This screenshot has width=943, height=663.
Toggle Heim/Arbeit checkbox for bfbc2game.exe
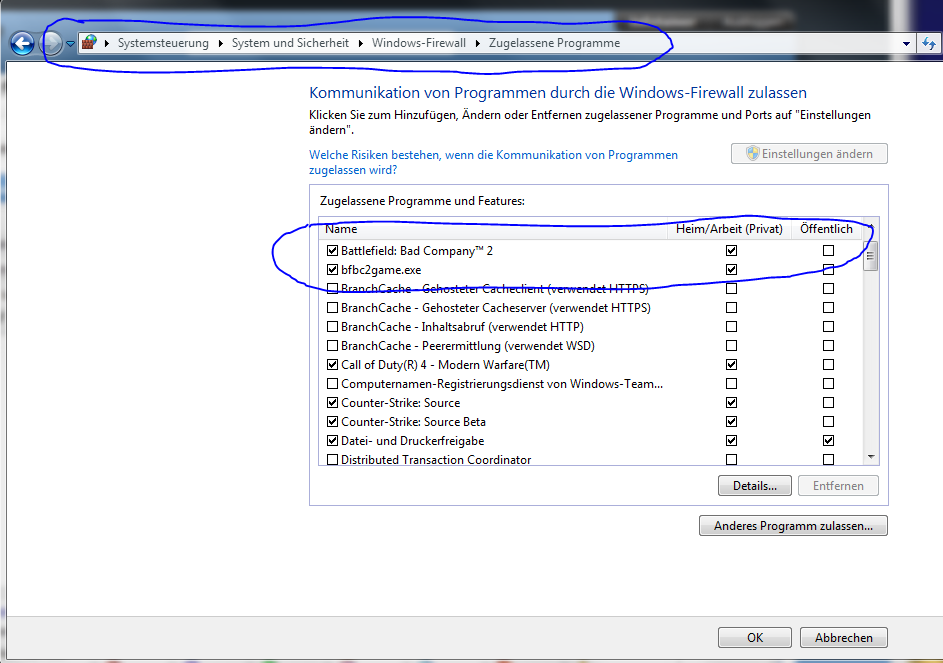(x=731, y=270)
